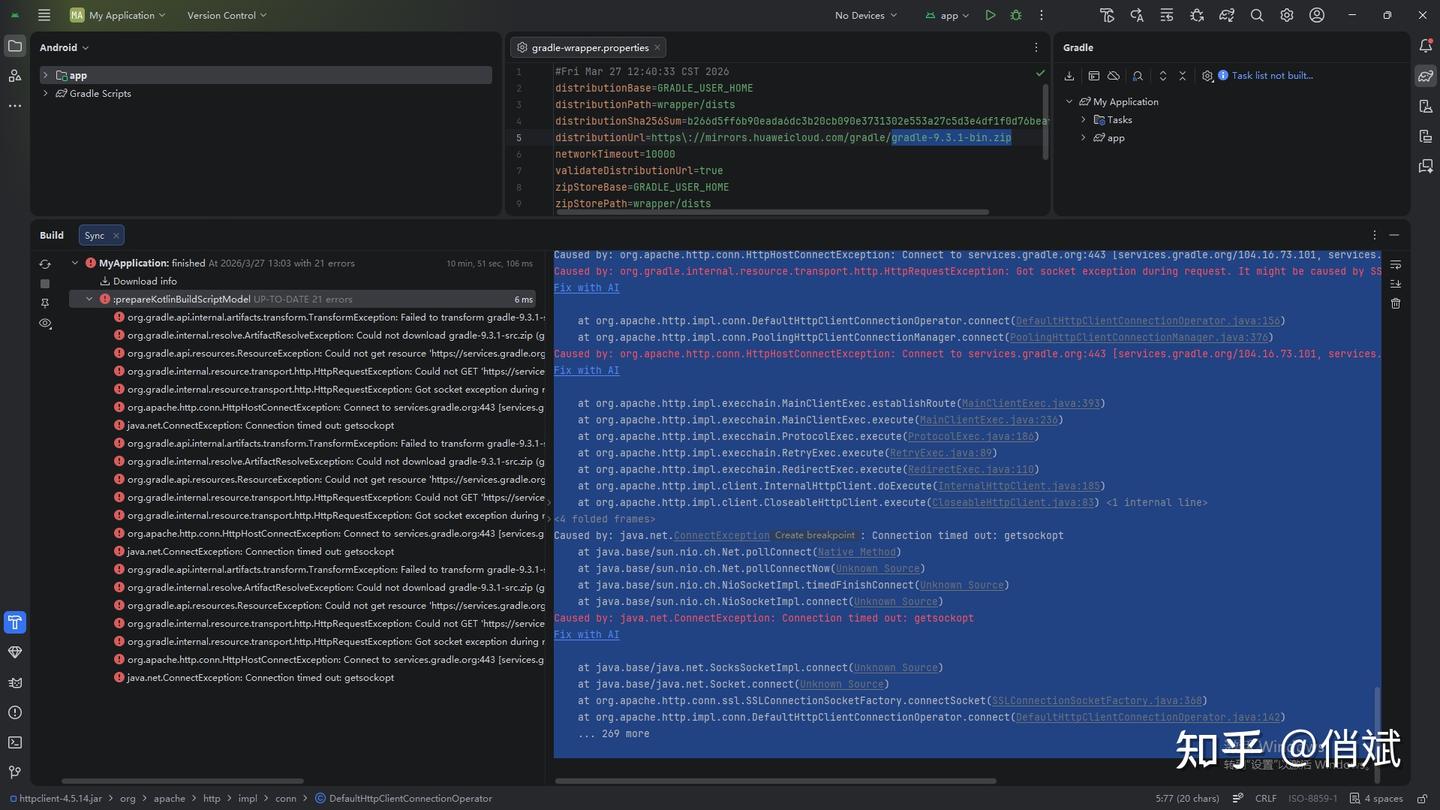Image resolution: width=1440 pixels, height=810 pixels.
Task: Click the Task list not built link
Action: [x=1272, y=76]
